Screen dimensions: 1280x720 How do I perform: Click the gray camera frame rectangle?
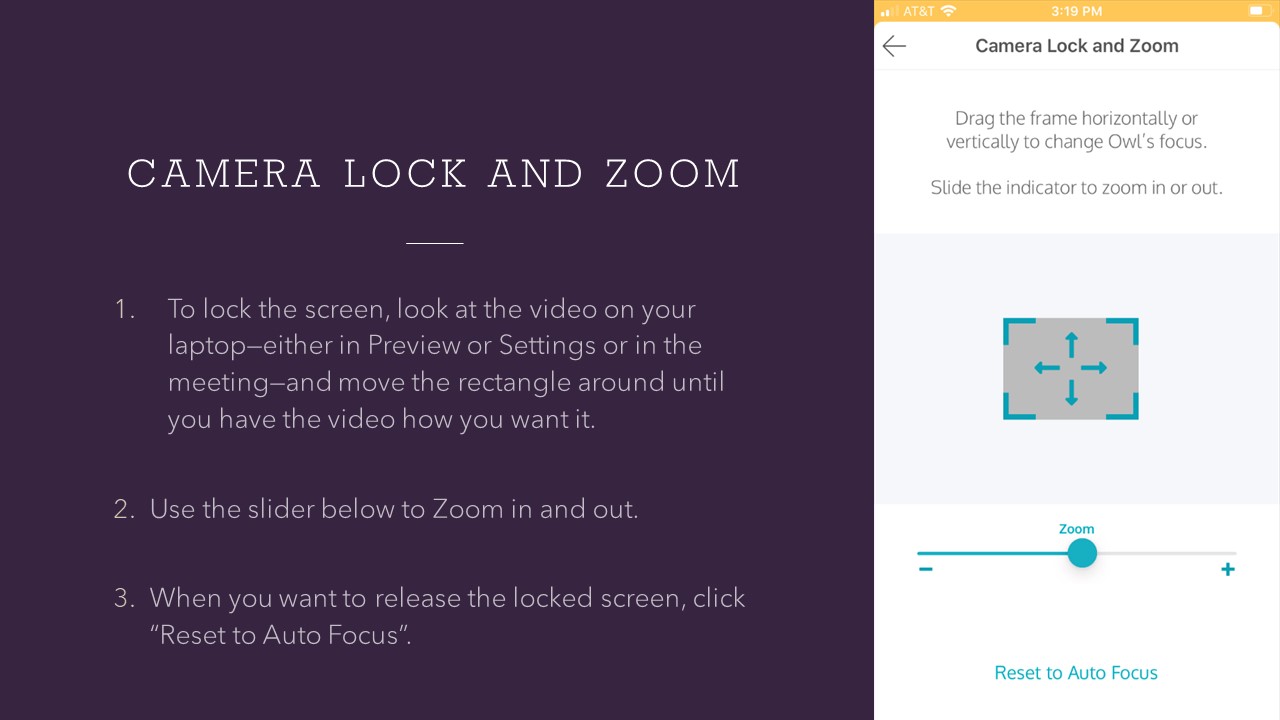coord(1071,369)
